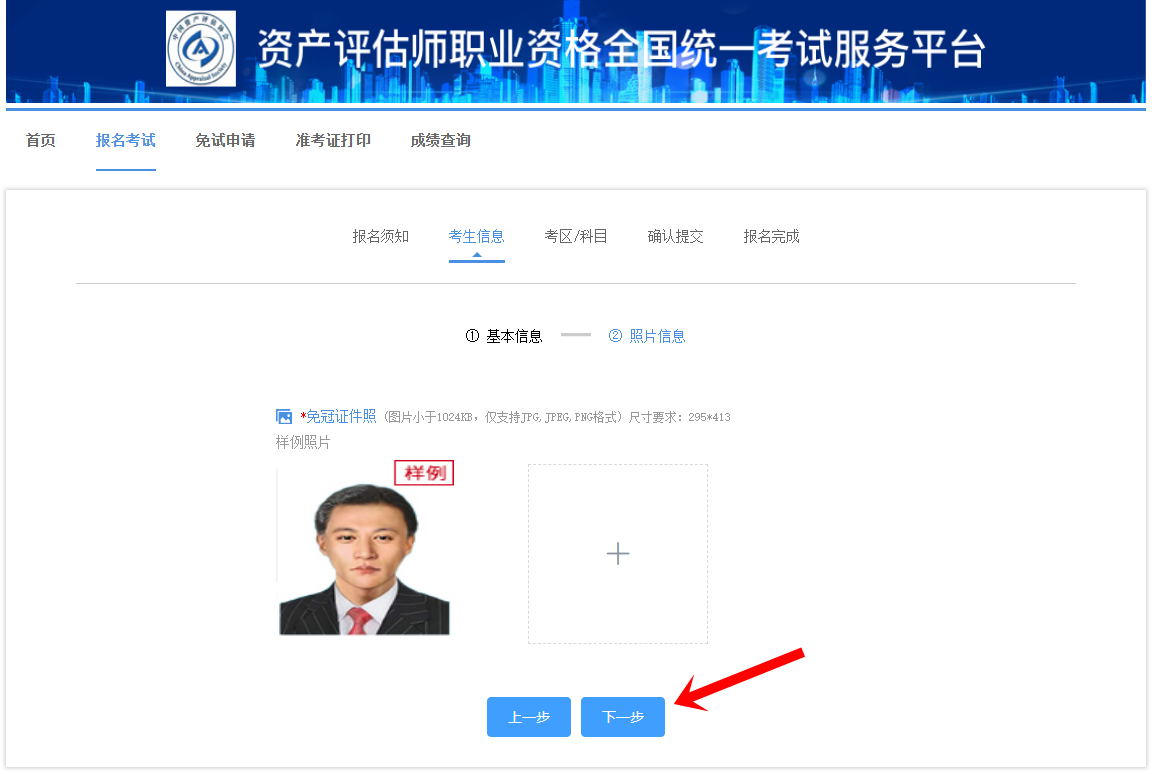Open the 考生信息 step tab

coord(477,236)
